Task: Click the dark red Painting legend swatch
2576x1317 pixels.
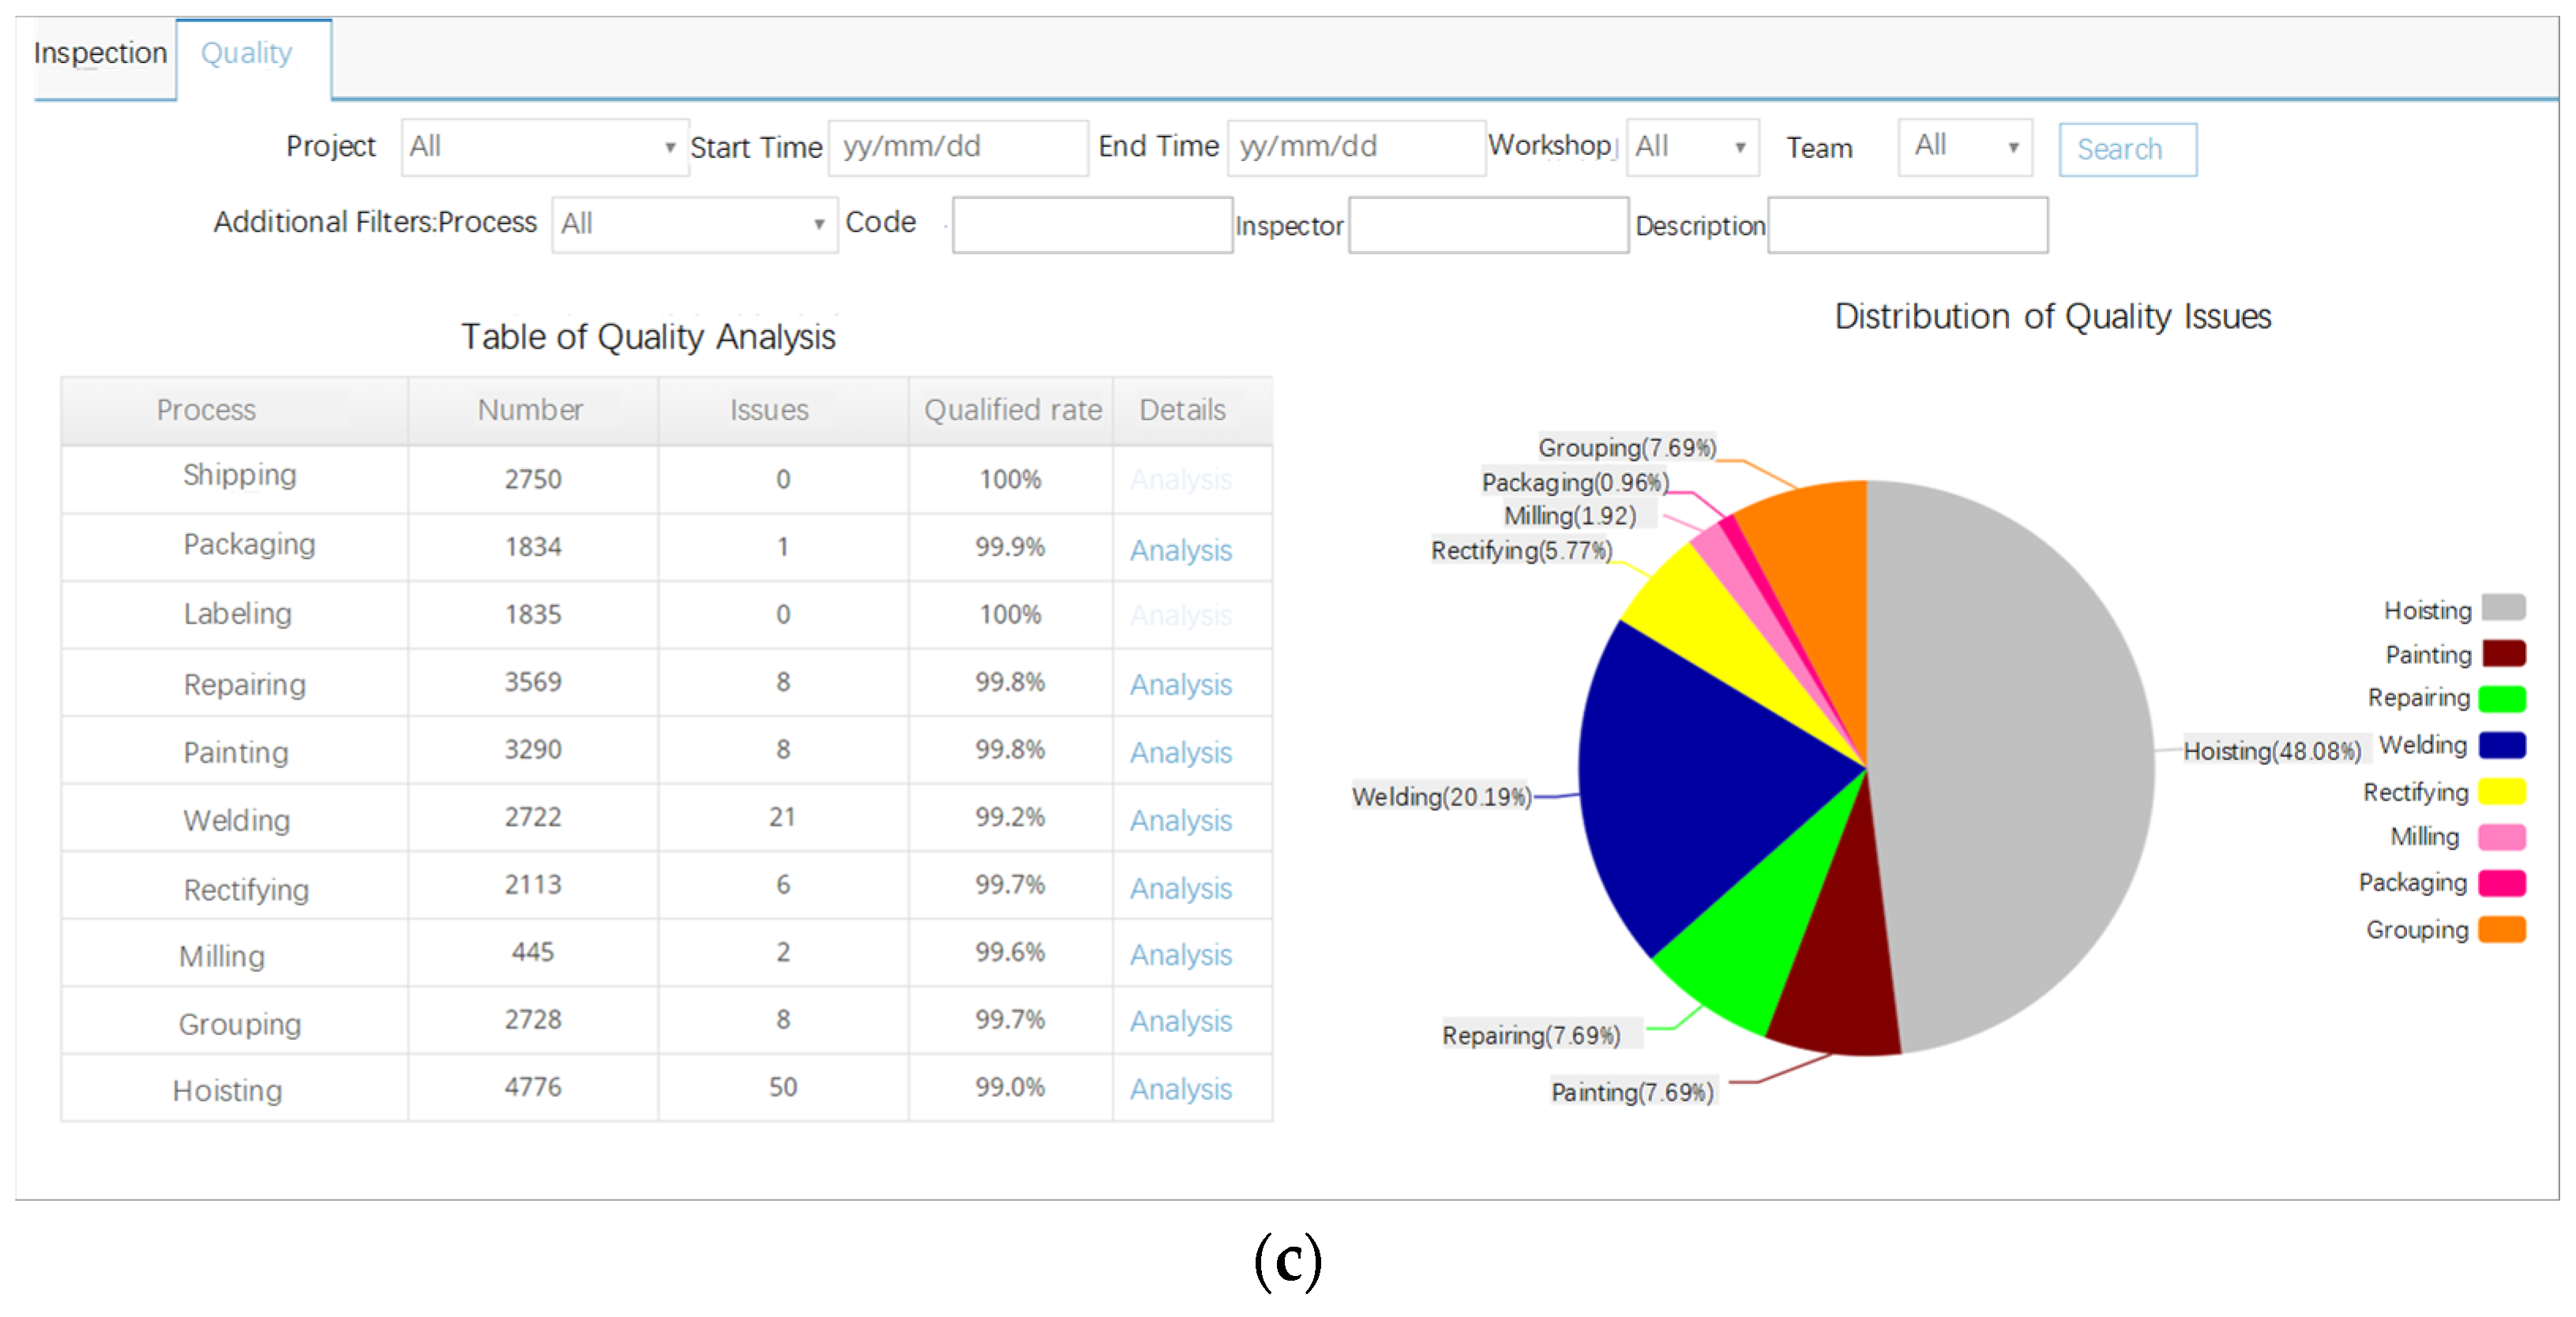Action: (2502, 654)
